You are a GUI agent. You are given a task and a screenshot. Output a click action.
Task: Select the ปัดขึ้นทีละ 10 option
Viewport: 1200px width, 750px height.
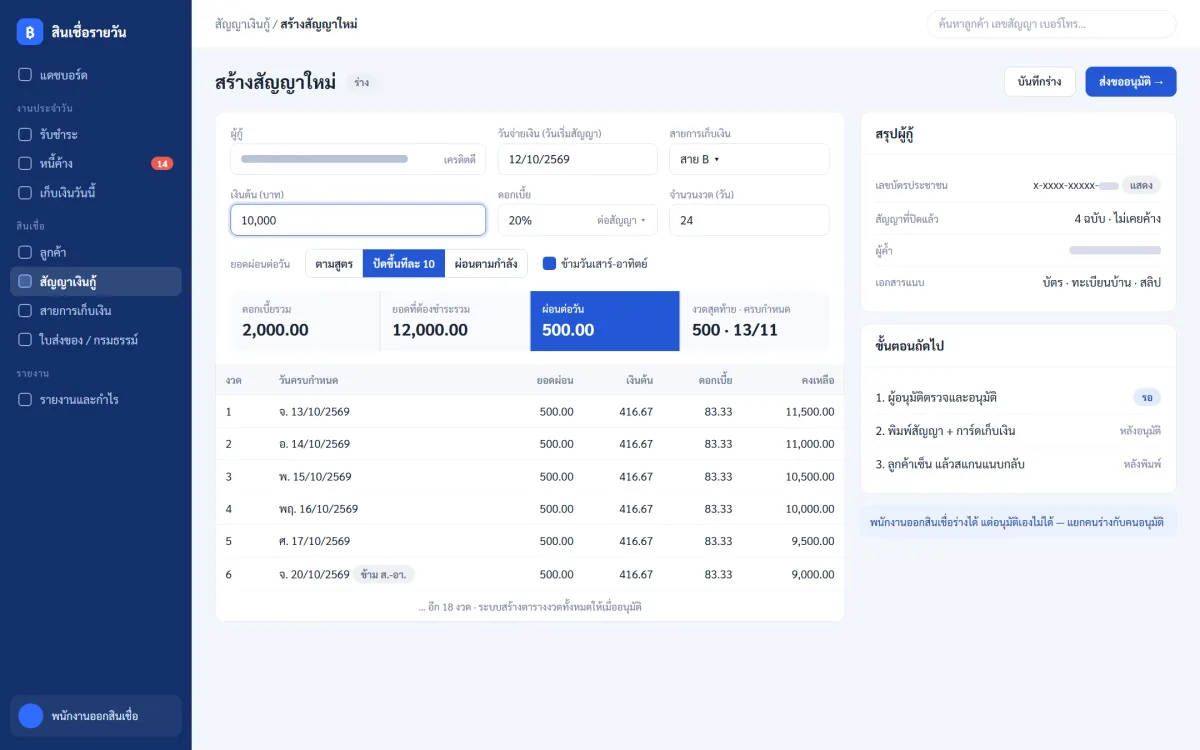pos(404,264)
